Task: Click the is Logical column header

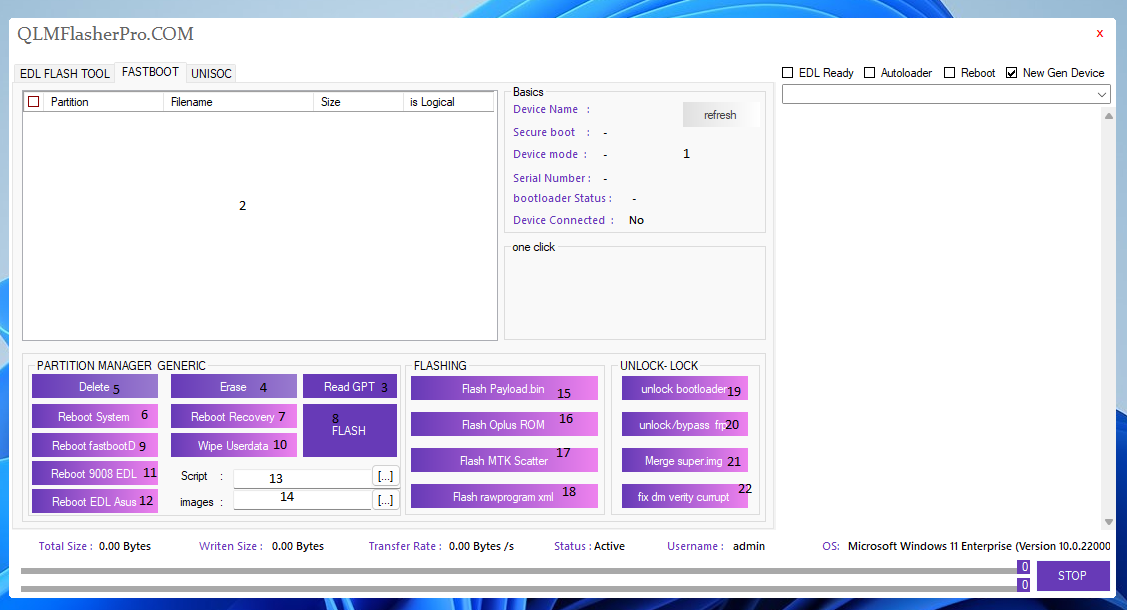Action: [x=448, y=102]
